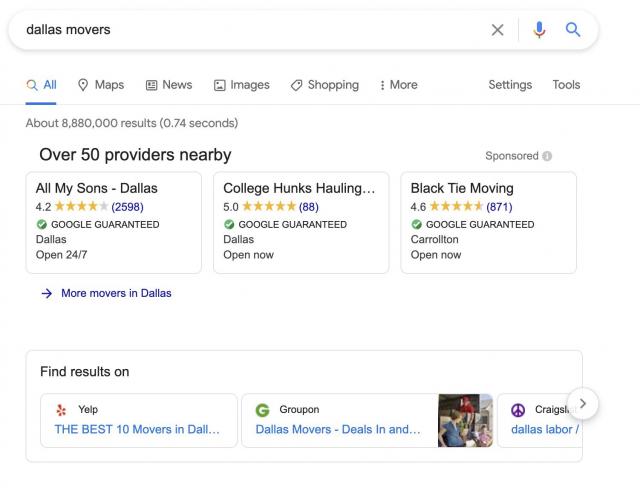Open the All My Sons - Dallas card
The height and width of the screenshot is (494, 640).
pyautogui.click(x=113, y=223)
